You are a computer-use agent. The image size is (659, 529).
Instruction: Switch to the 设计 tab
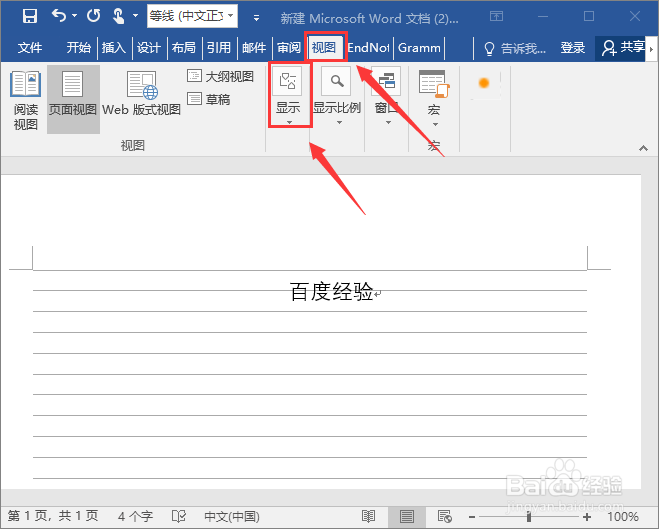click(x=149, y=47)
